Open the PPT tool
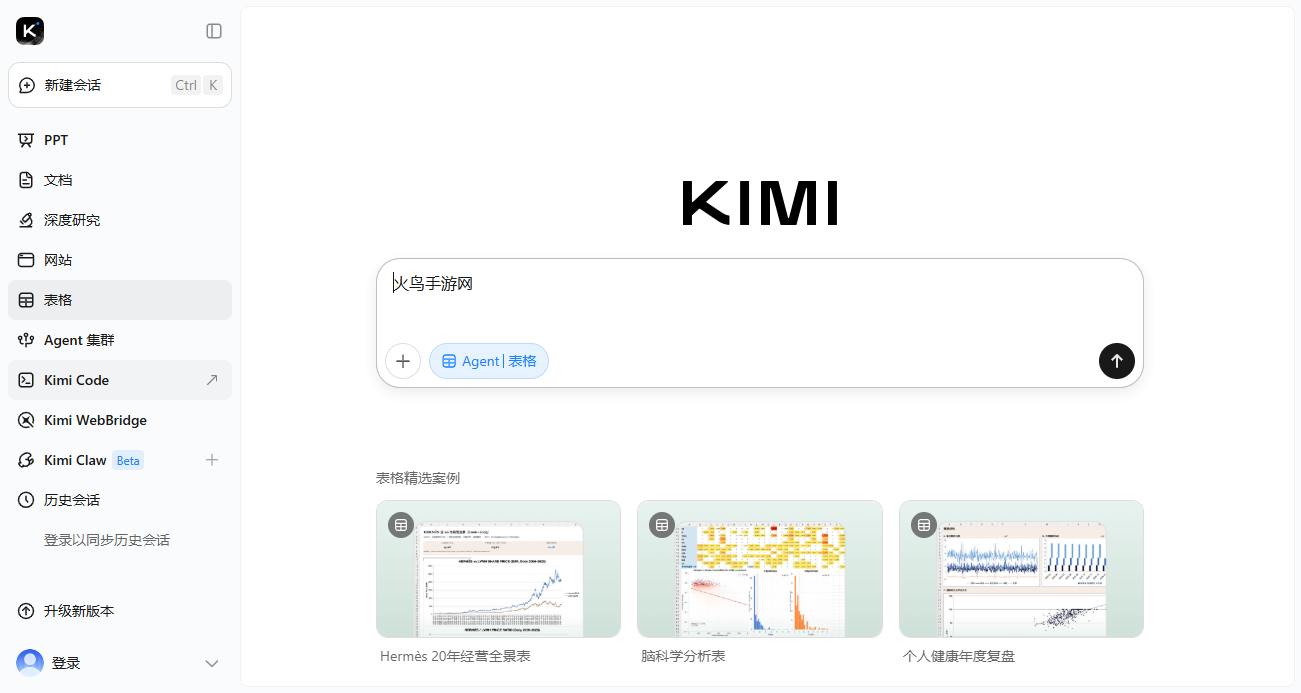 click(120, 140)
